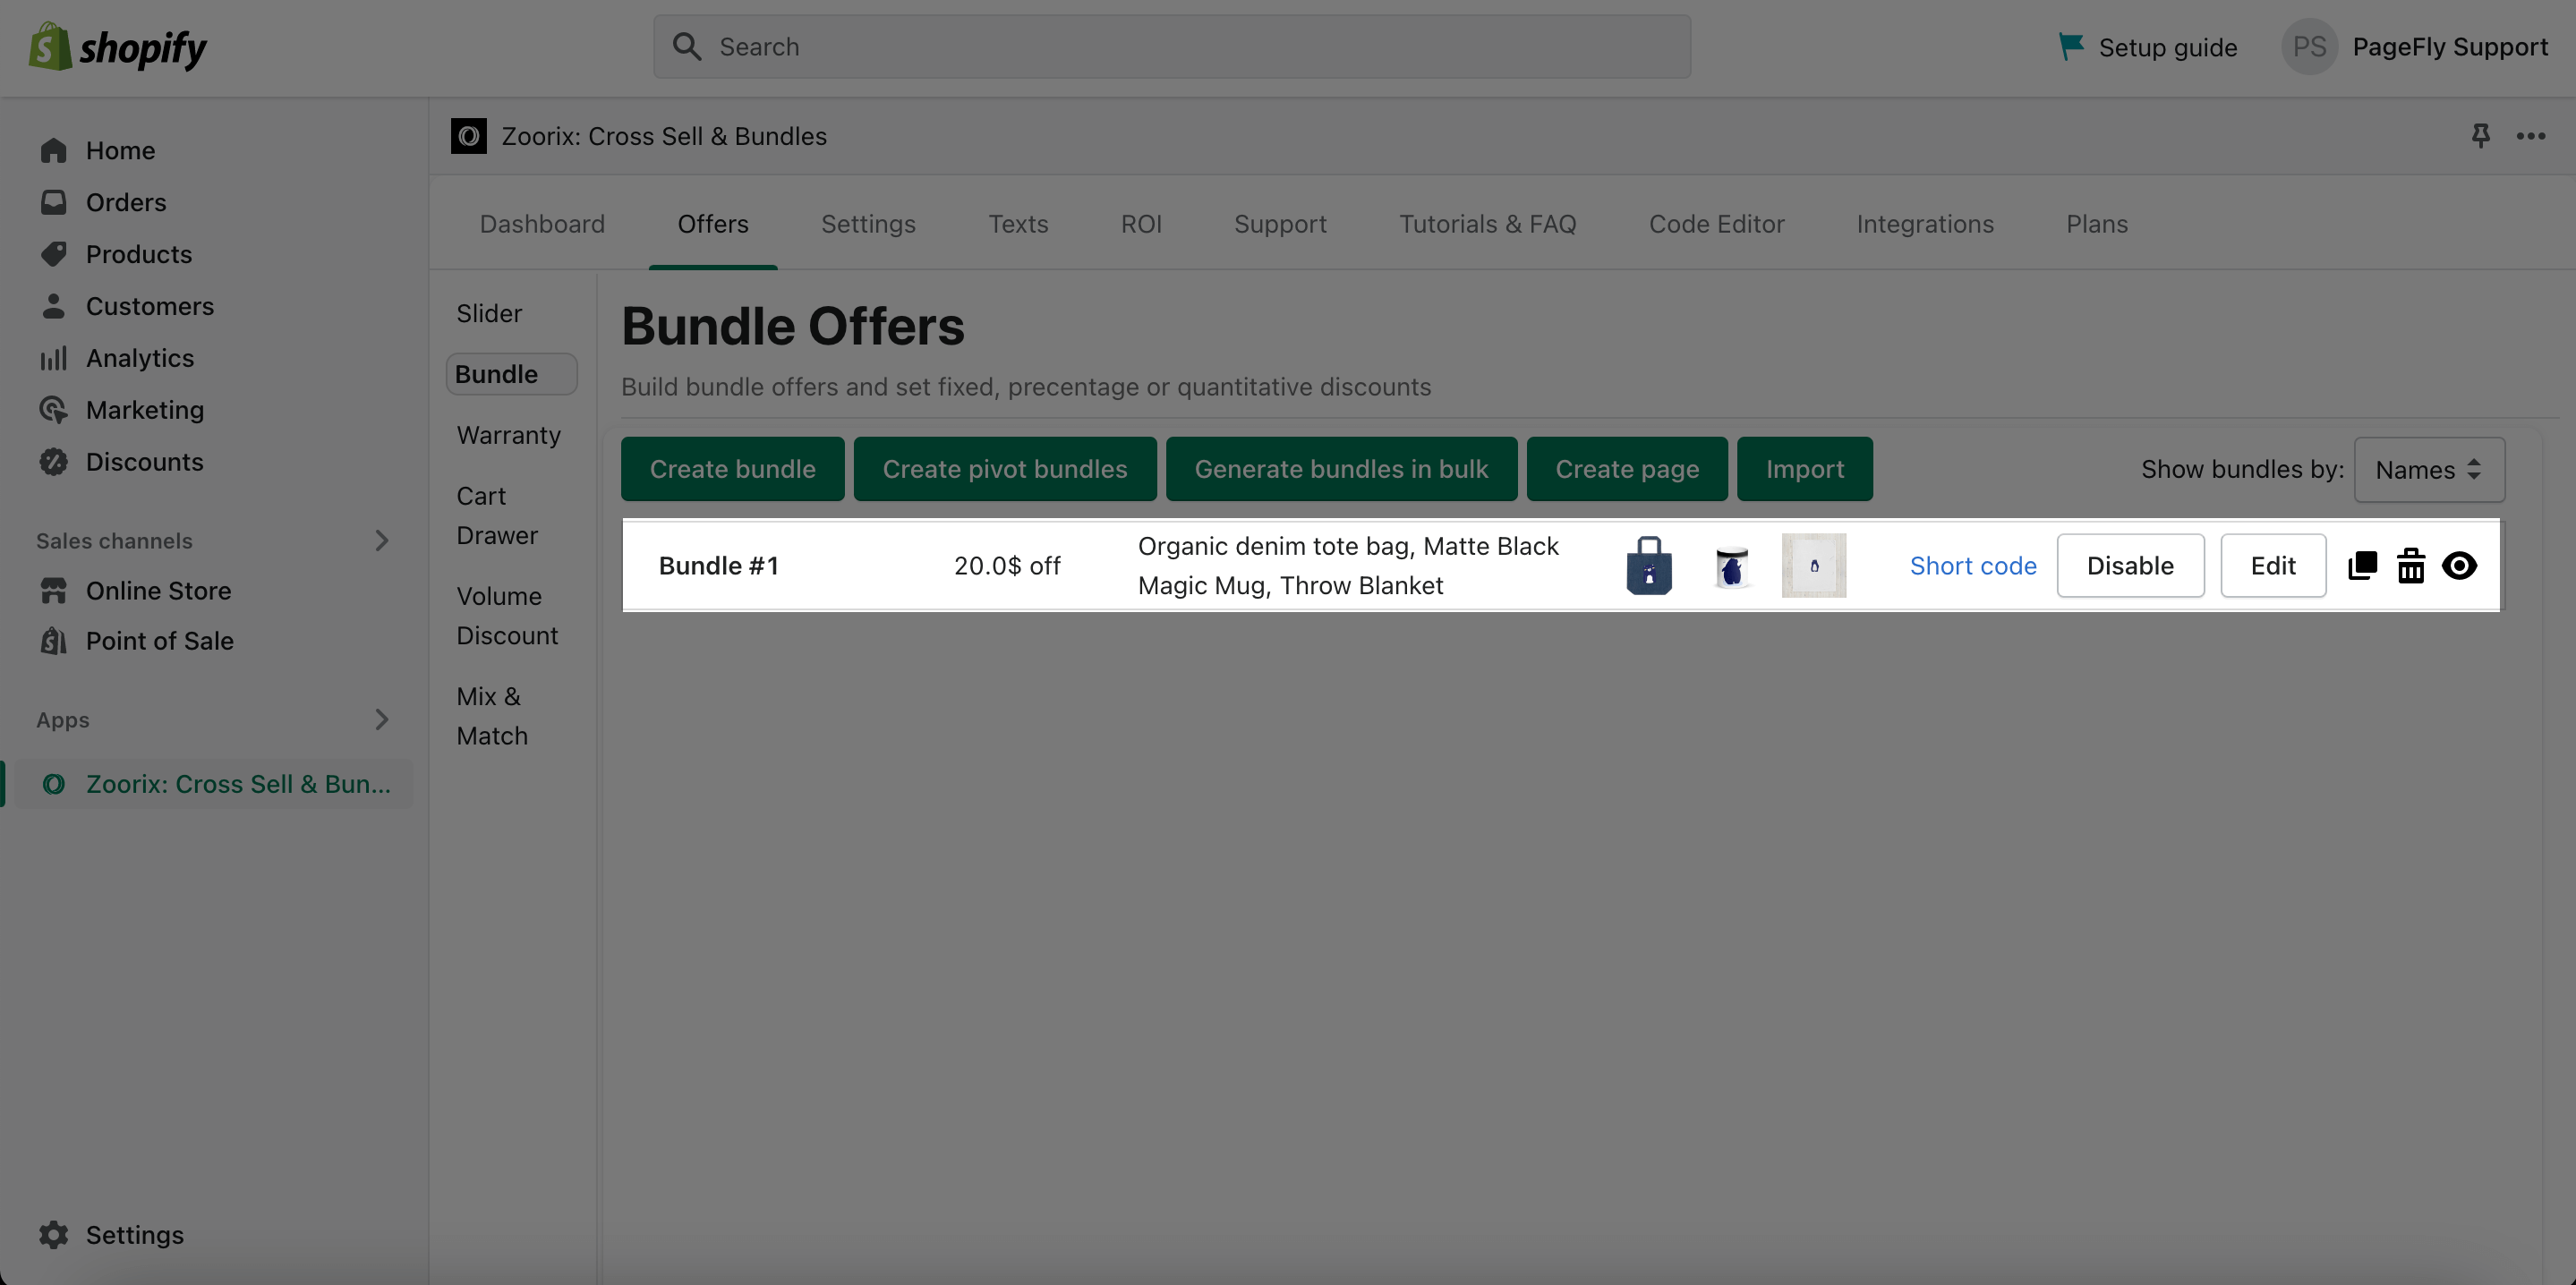Select the Offers tab
2576x1285 pixels.
click(713, 224)
